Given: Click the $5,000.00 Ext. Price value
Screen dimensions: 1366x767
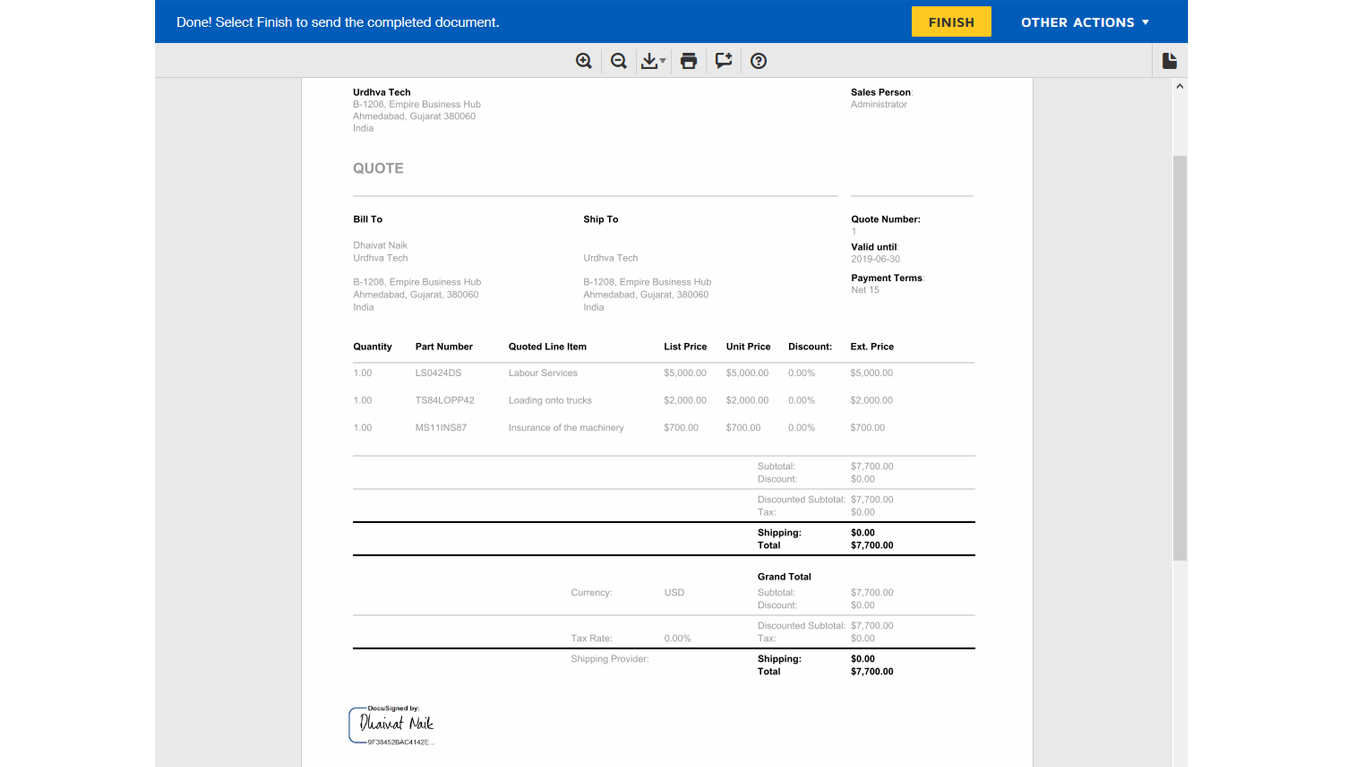Looking at the screenshot, I should (872, 373).
